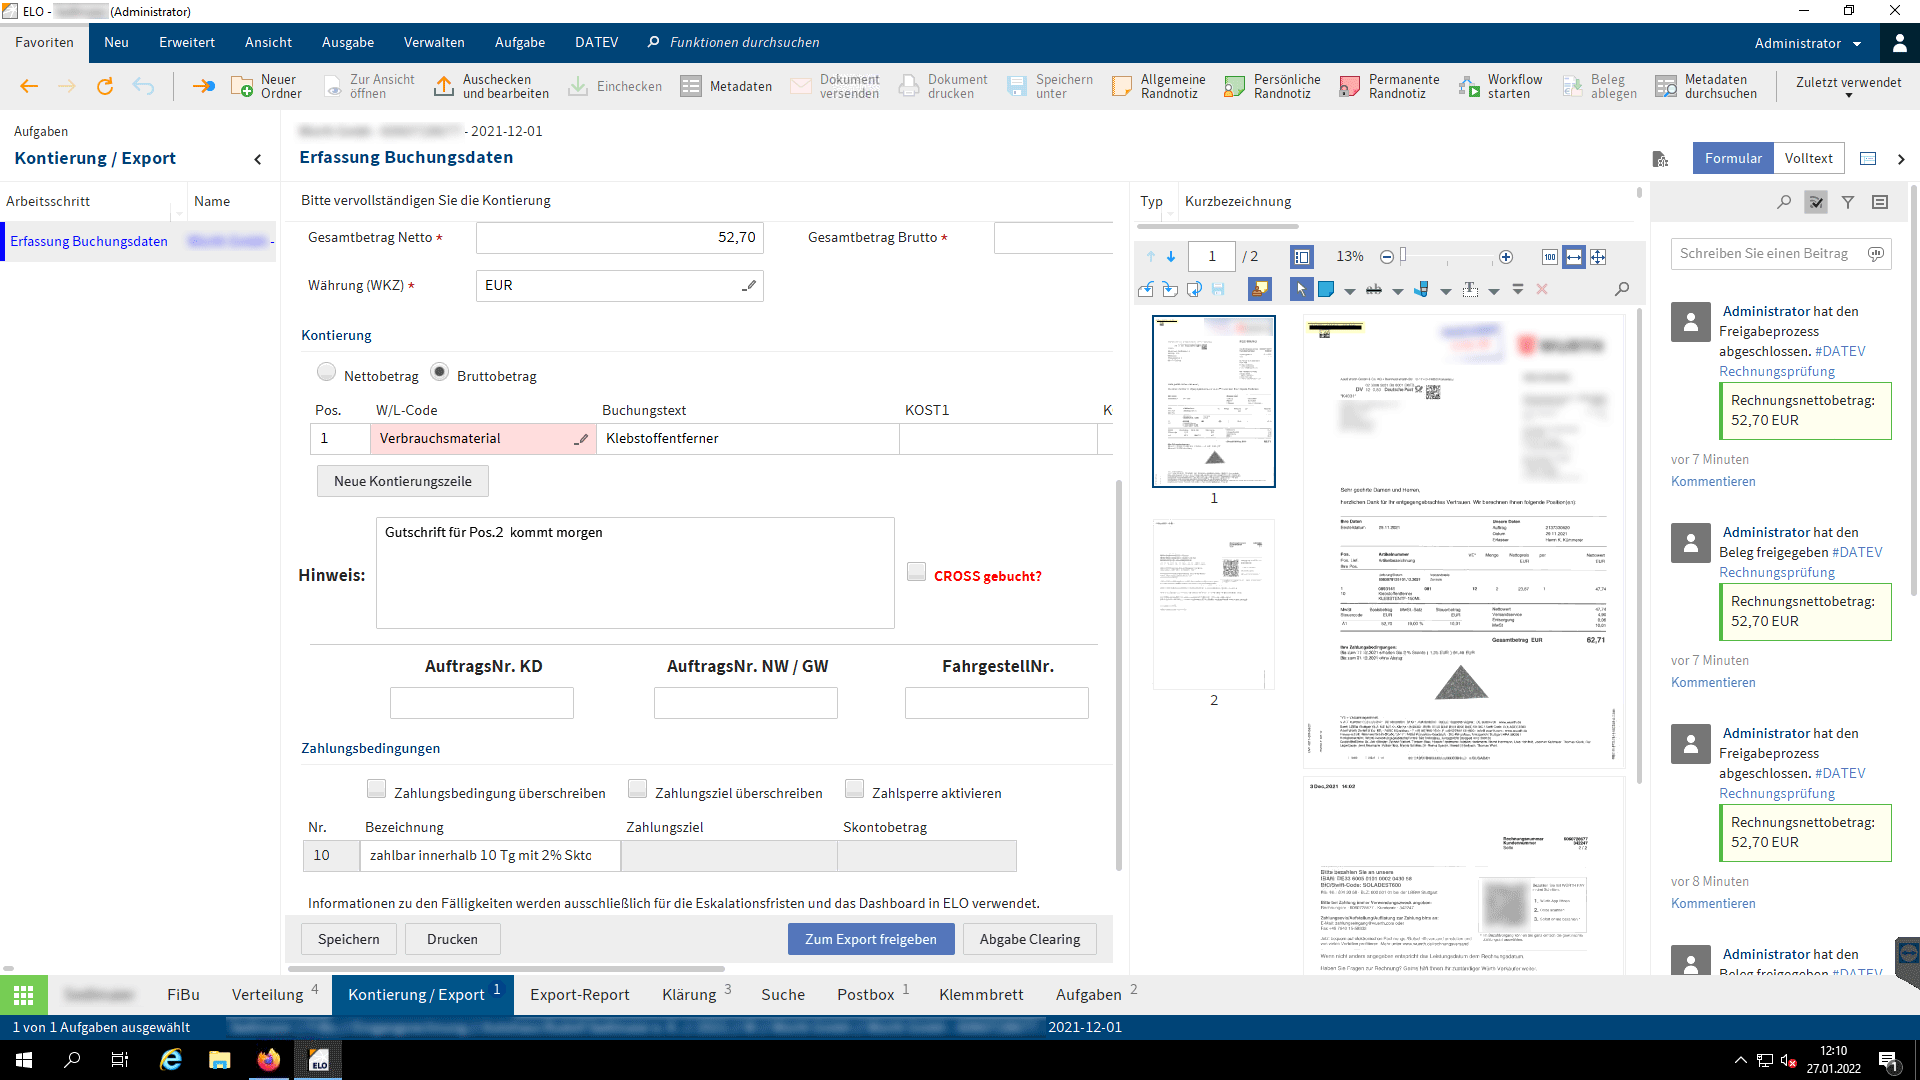The width and height of the screenshot is (1920, 1080).
Task: Toggle the feed checkmark filter button
Action: pos(1816,202)
